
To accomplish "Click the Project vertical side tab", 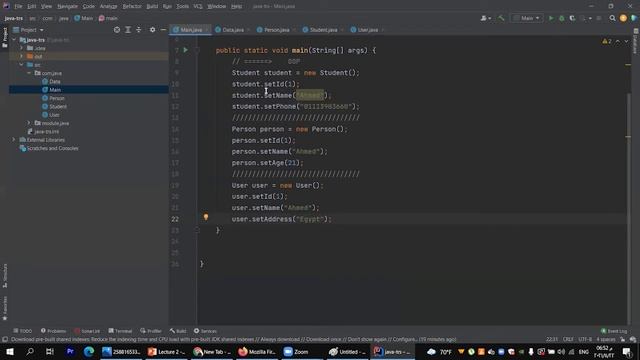I will 4,38.
